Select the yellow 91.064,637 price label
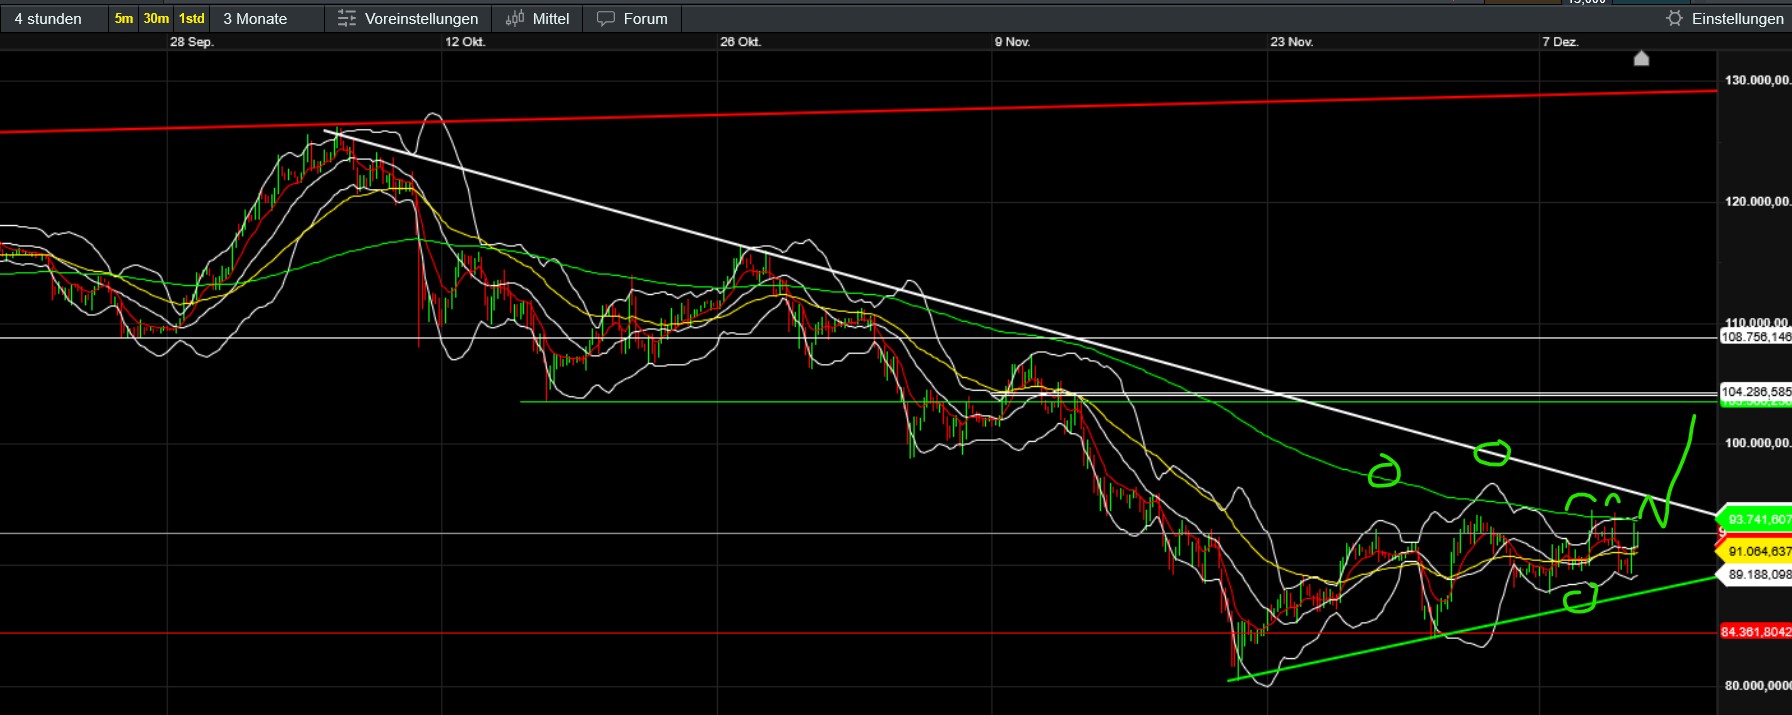Image resolution: width=1792 pixels, height=715 pixels. pyautogui.click(x=1758, y=551)
